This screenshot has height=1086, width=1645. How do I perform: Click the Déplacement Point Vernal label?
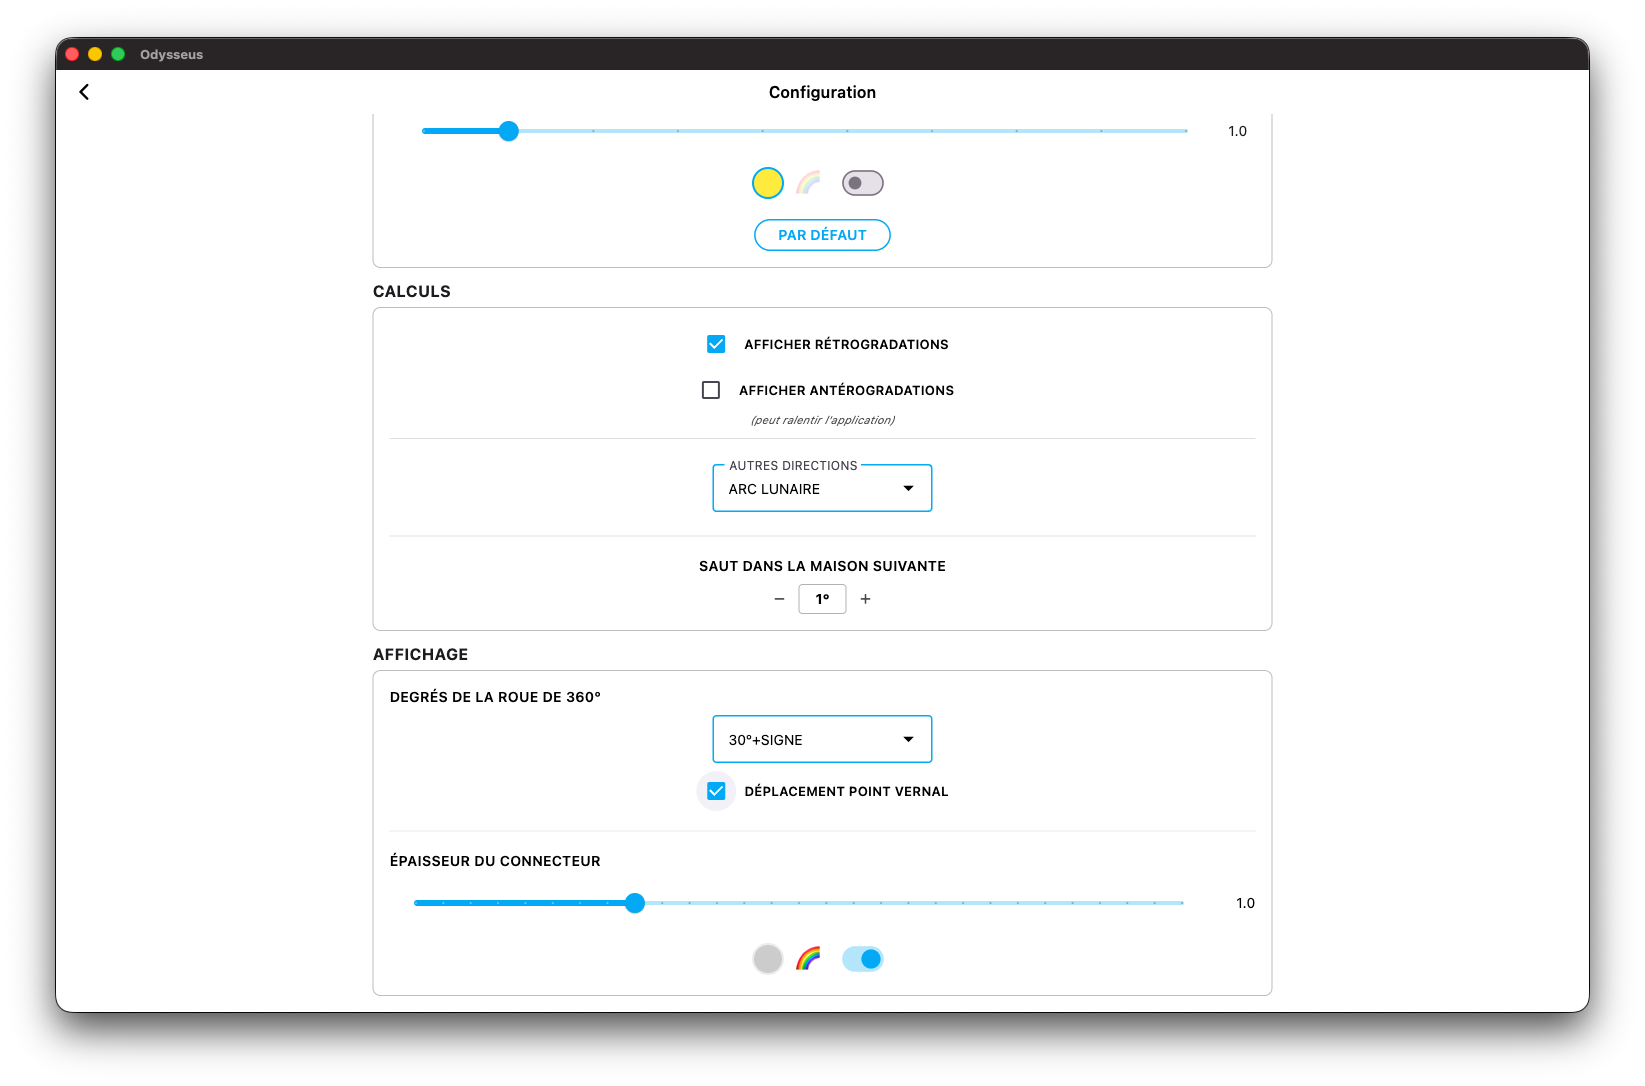846,791
